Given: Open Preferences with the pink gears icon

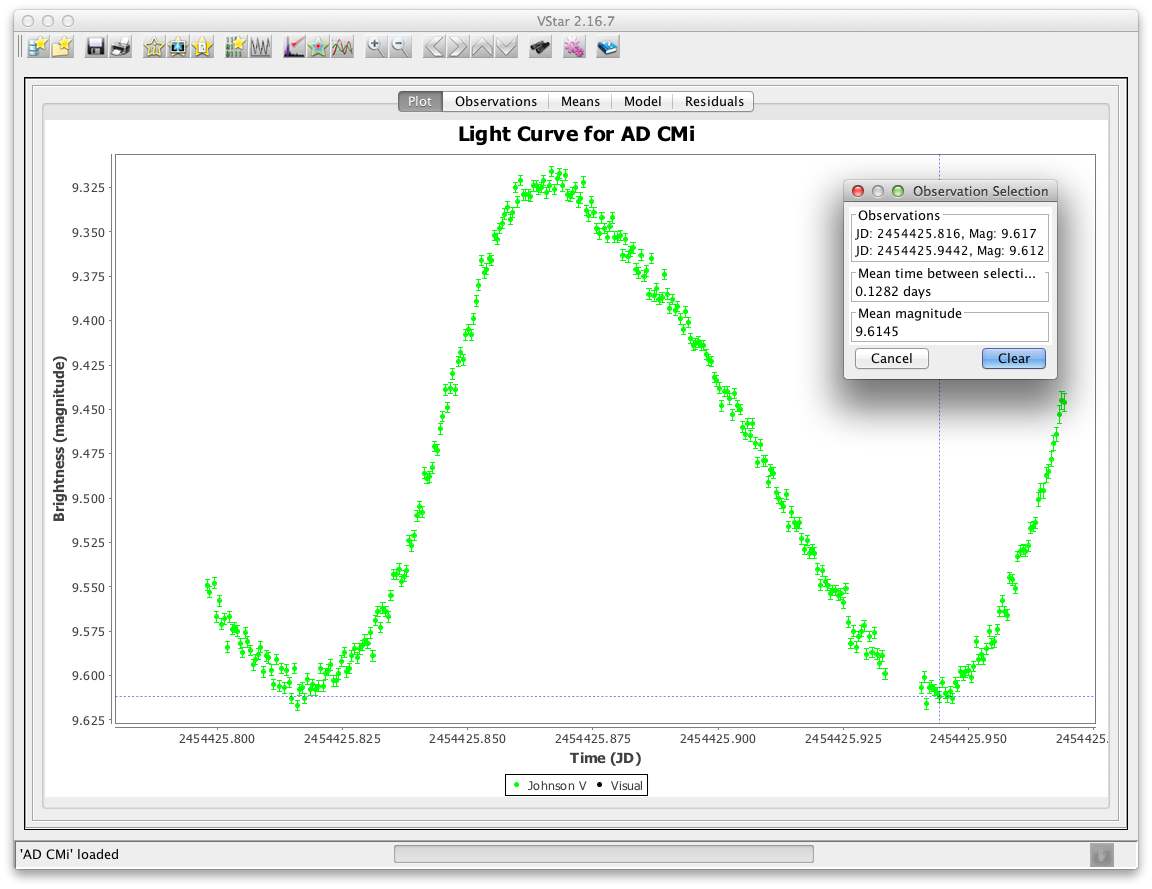Looking at the screenshot, I should (574, 47).
